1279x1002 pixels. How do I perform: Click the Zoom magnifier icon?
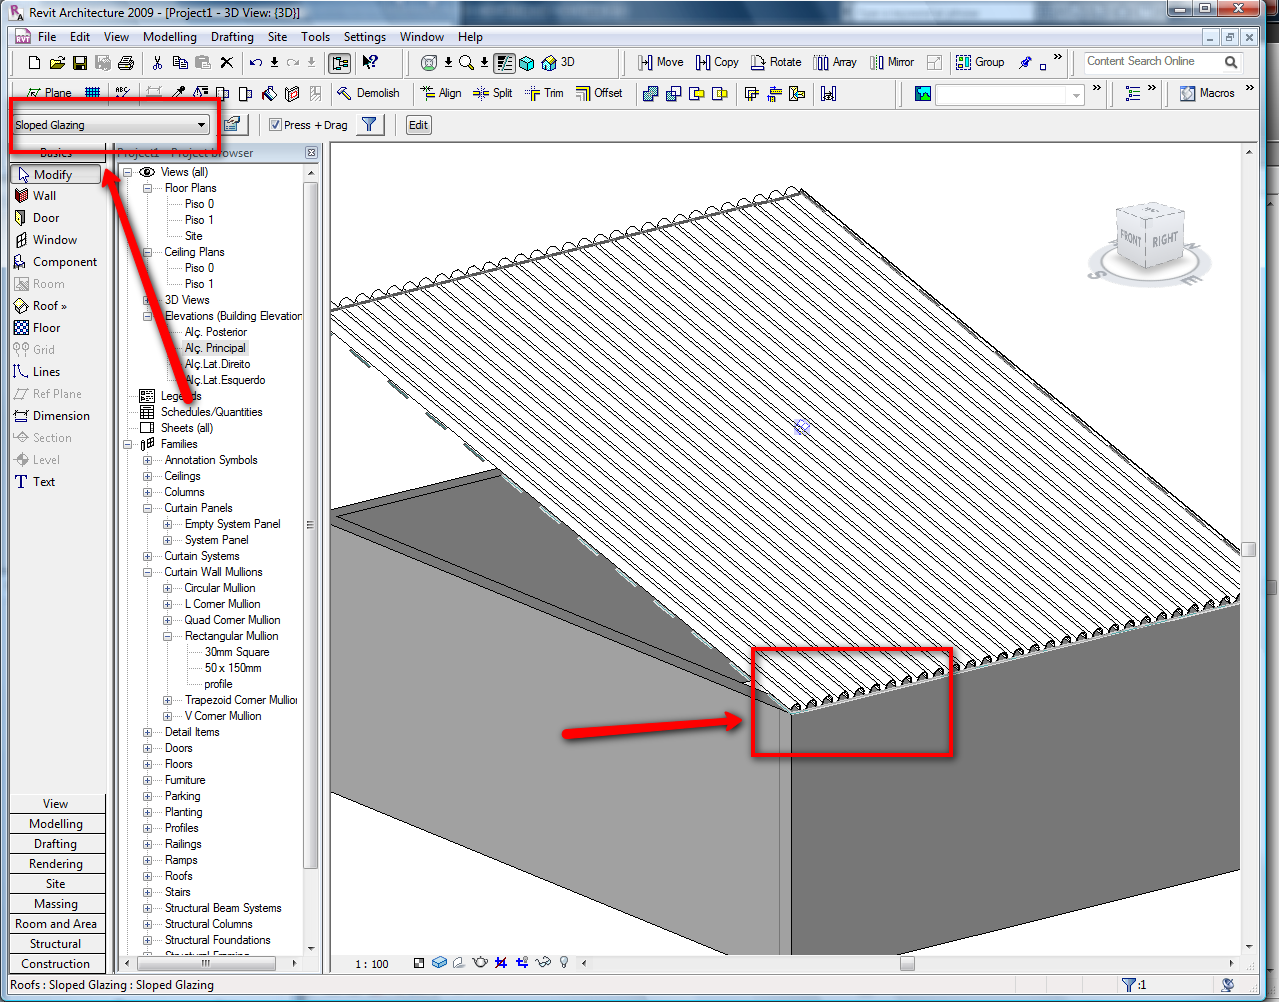click(466, 63)
